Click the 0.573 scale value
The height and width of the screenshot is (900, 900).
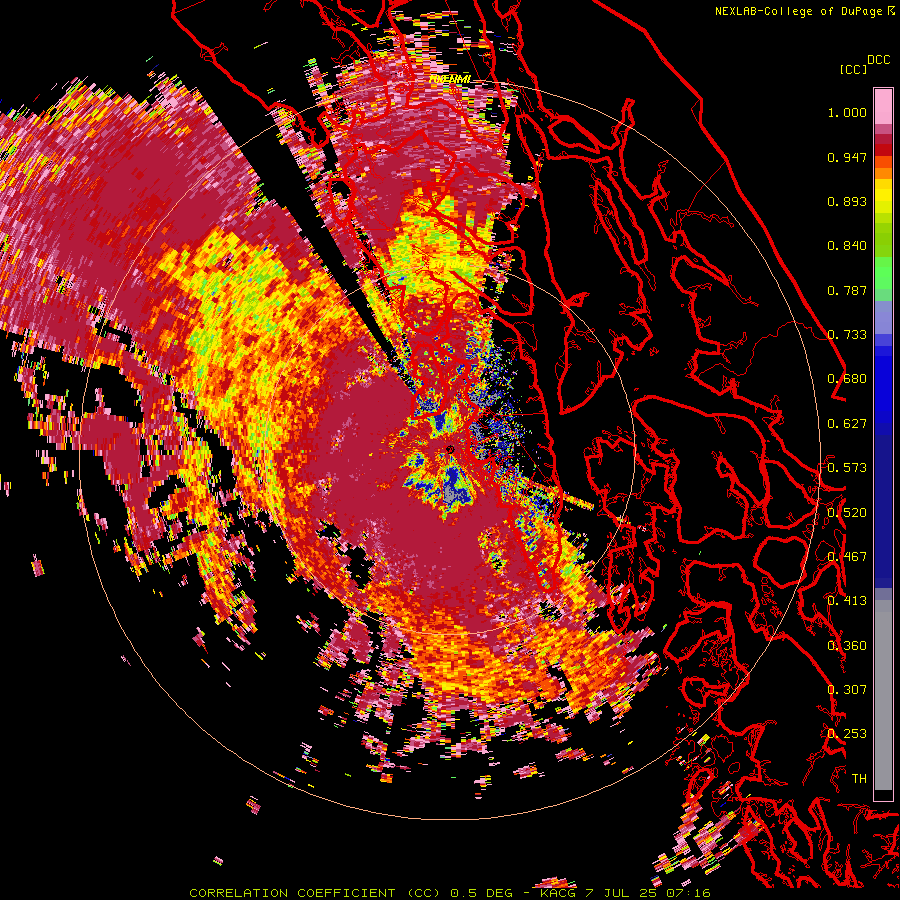point(847,468)
